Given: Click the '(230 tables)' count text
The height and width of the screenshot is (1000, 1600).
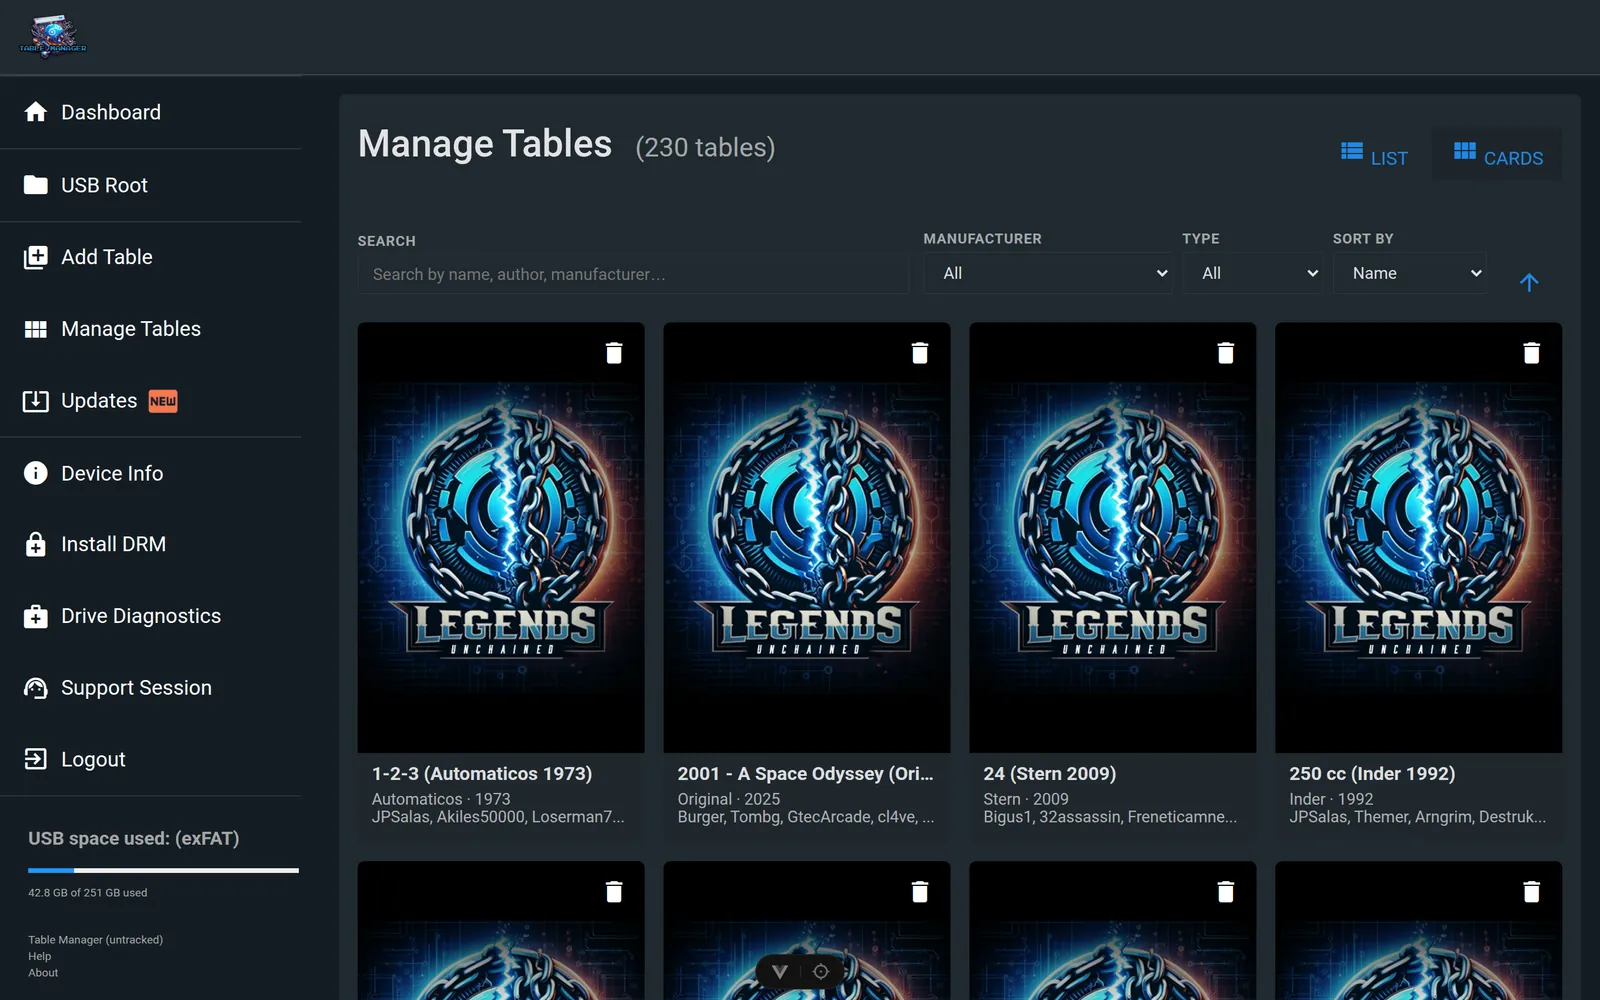Looking at the screenshot, I should [705, 147].
